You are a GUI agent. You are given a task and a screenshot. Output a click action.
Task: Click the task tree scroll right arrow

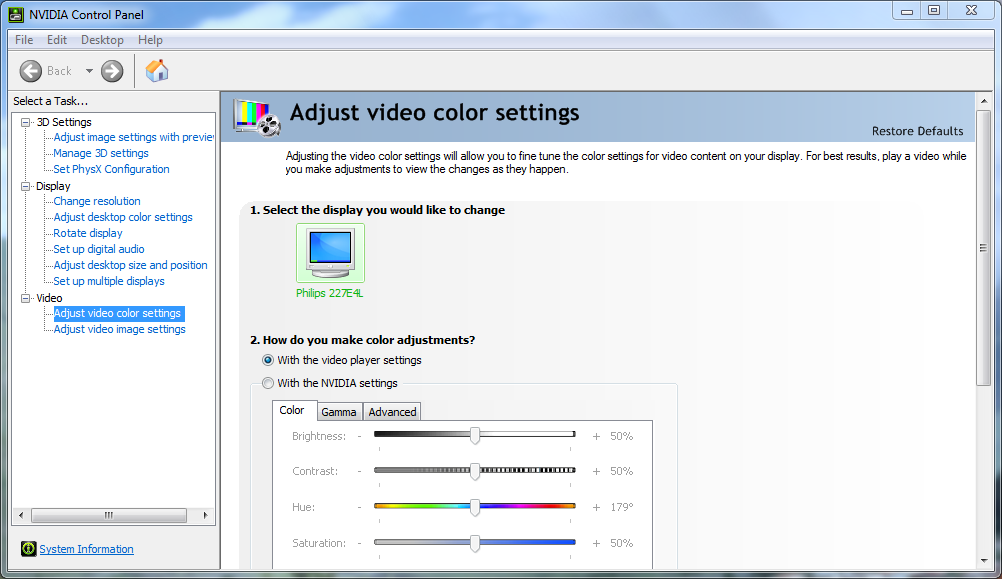click(x=205, y=515)
